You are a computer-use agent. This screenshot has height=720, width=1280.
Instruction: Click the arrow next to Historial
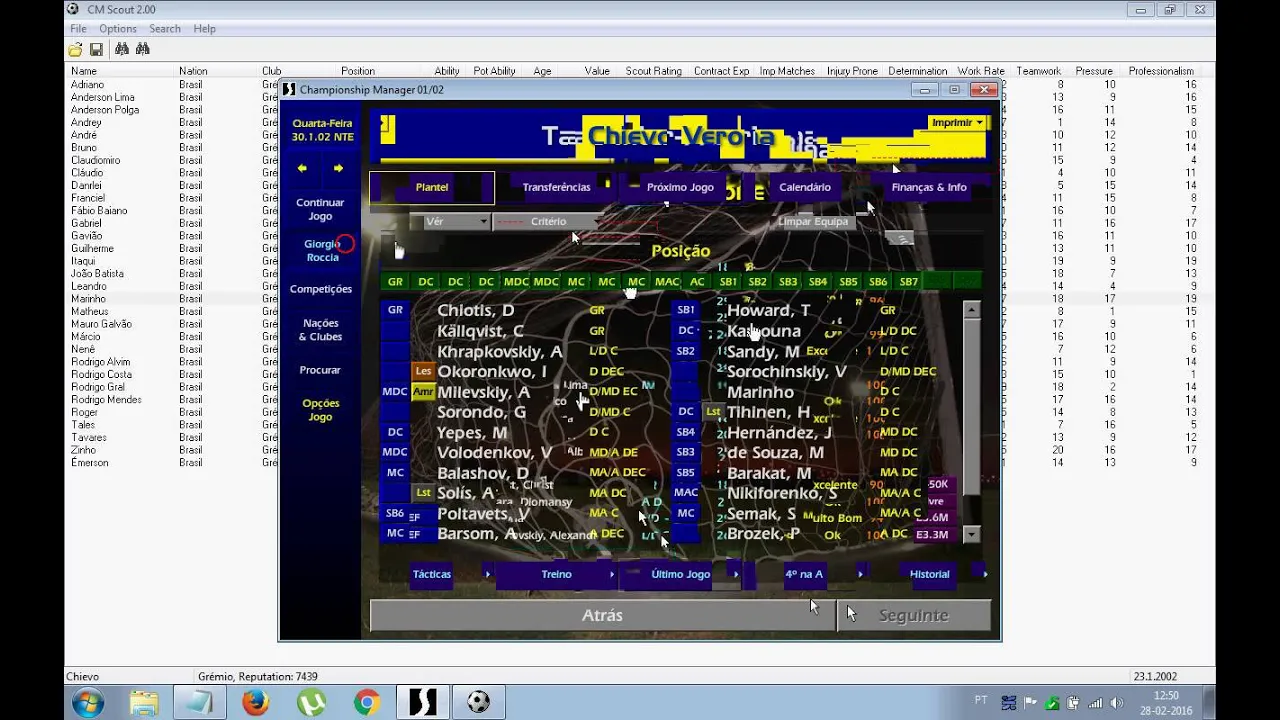point(985,574)
